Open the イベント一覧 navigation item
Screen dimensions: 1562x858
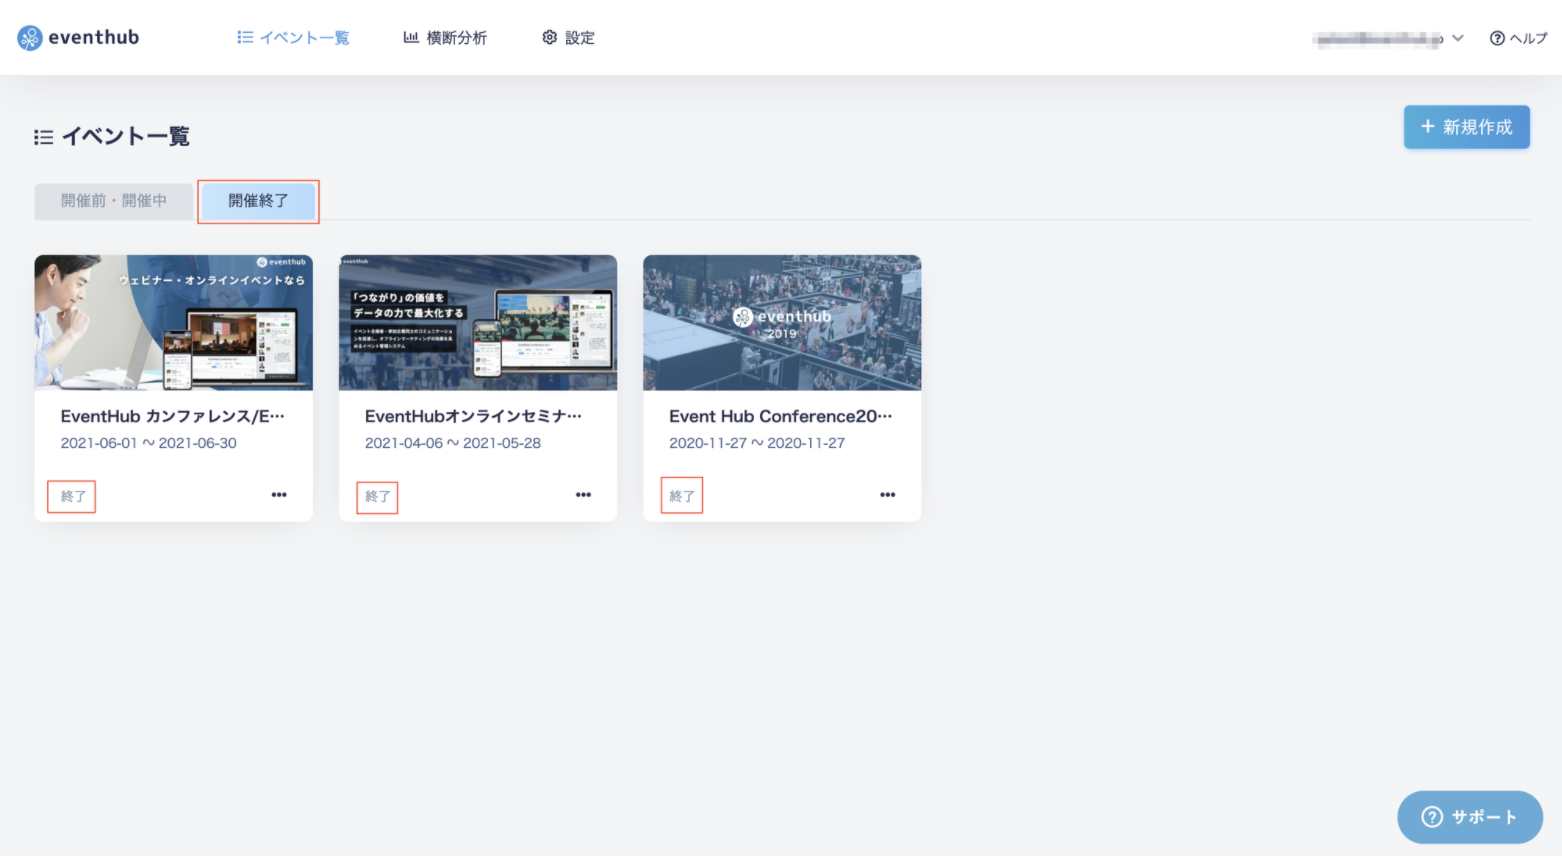[x=293, y=38]
